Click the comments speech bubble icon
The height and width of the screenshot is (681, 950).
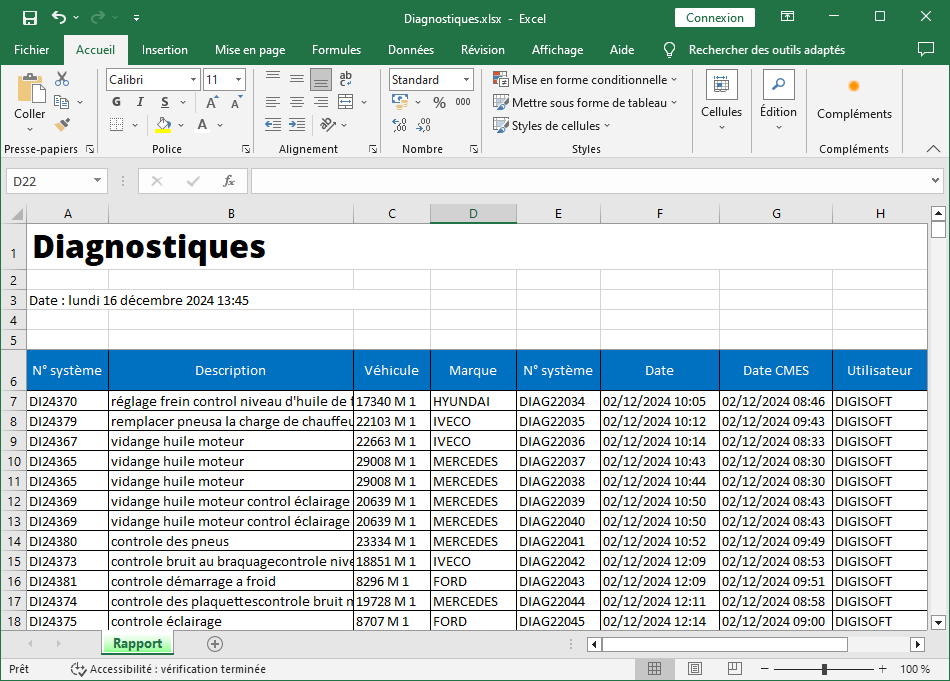click(926, 50)
